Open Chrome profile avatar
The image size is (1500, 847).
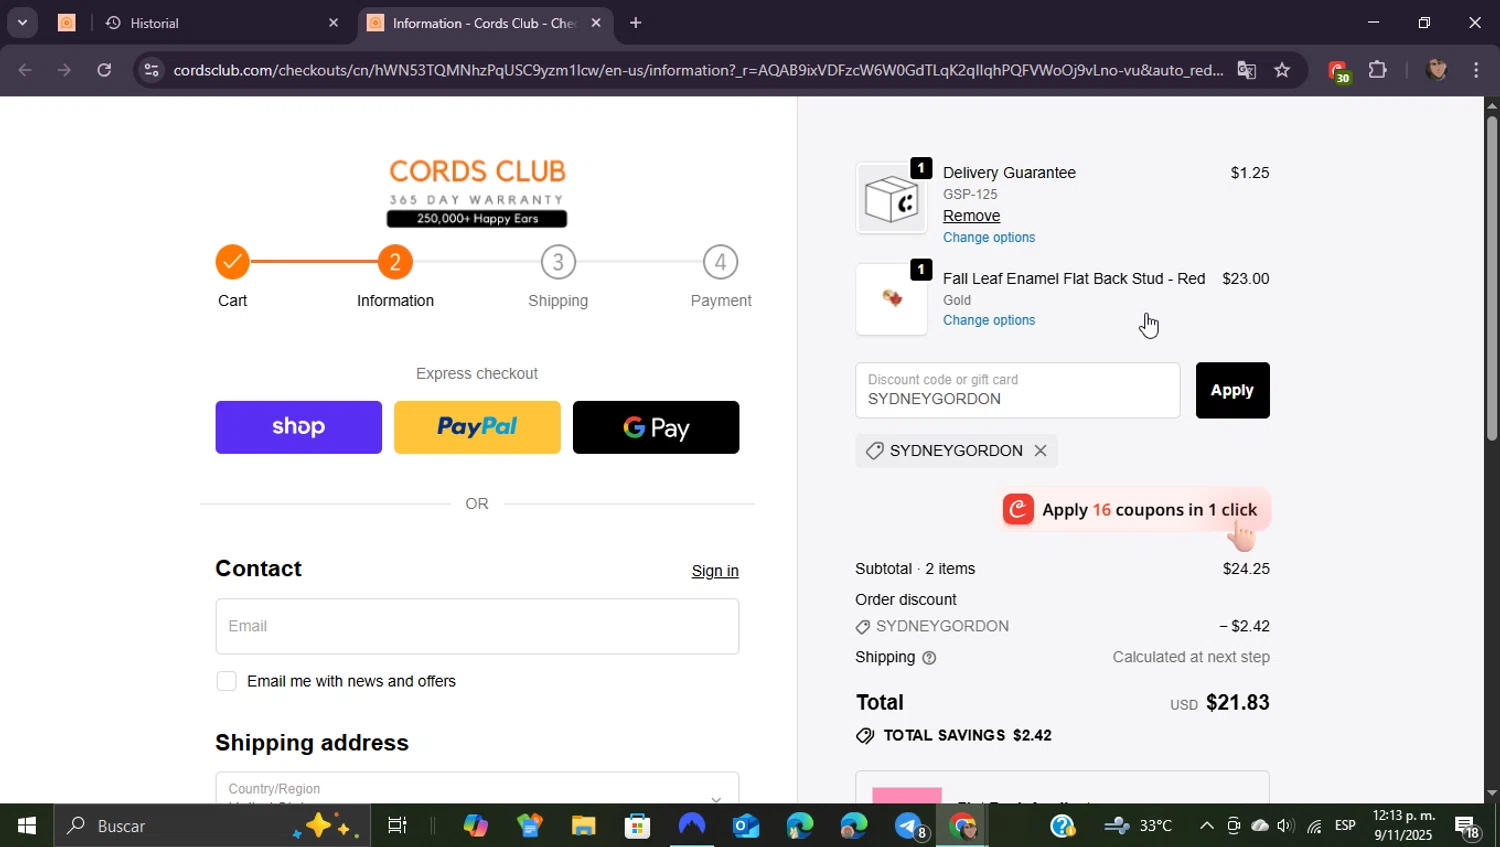coord(1436,70)
